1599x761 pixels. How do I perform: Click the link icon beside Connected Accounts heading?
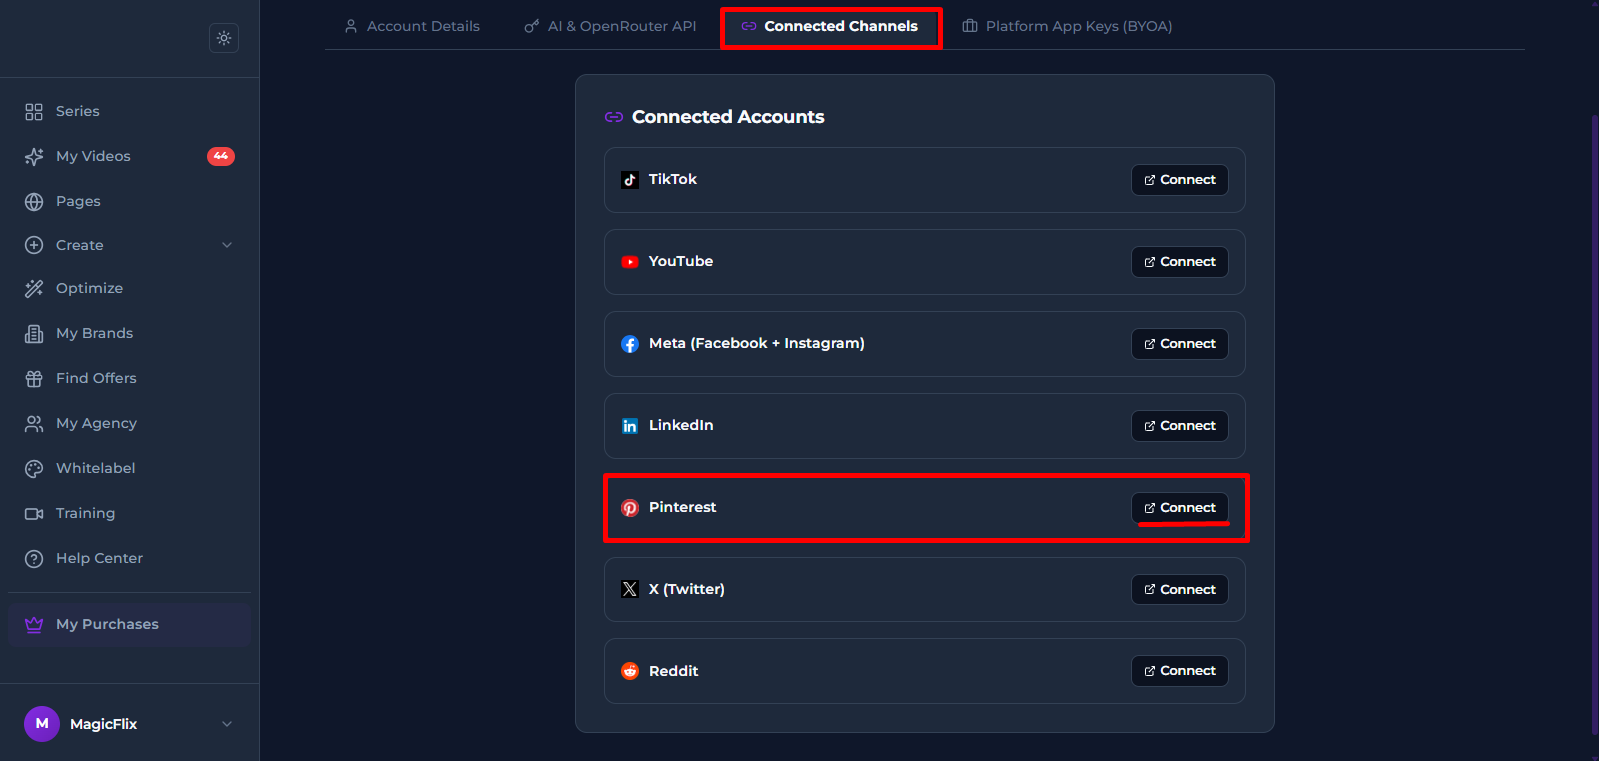pyautogui.click(x=614, y=117)
